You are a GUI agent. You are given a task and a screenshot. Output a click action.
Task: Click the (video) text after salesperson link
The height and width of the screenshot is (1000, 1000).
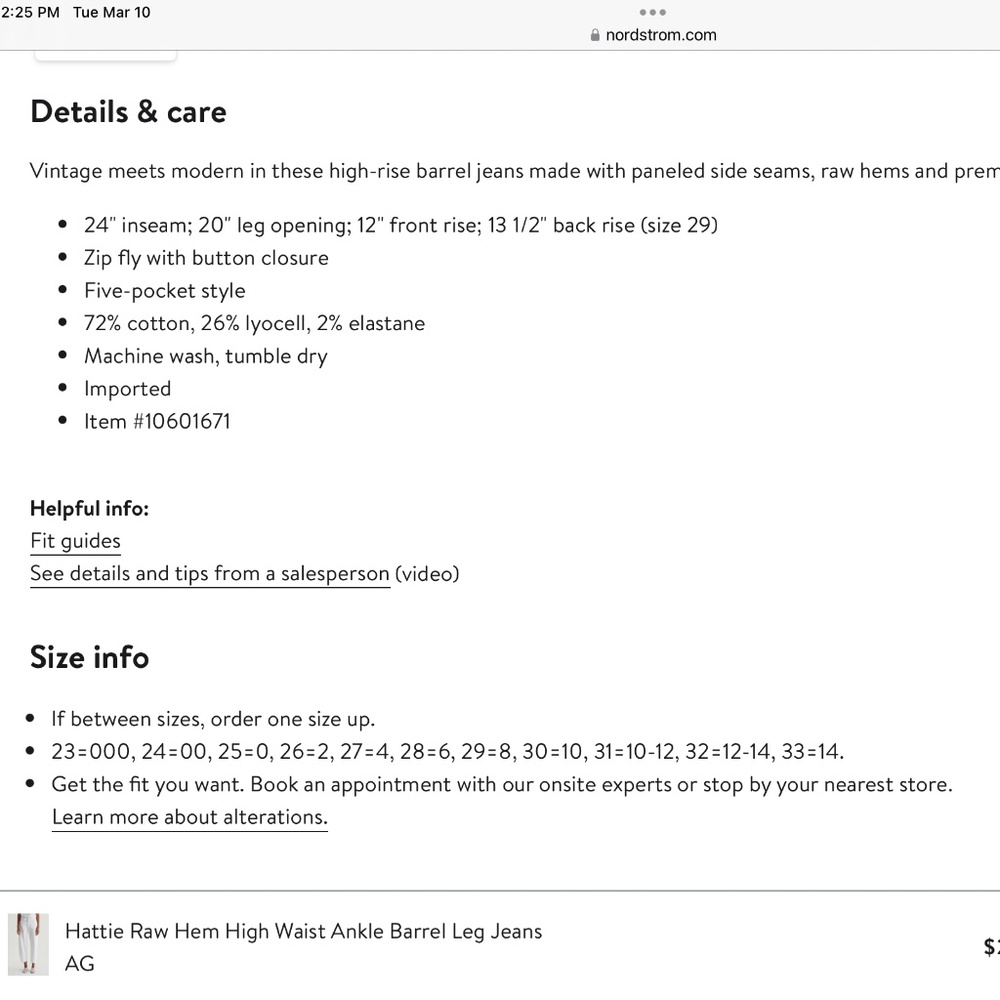[x=427, y=574]
